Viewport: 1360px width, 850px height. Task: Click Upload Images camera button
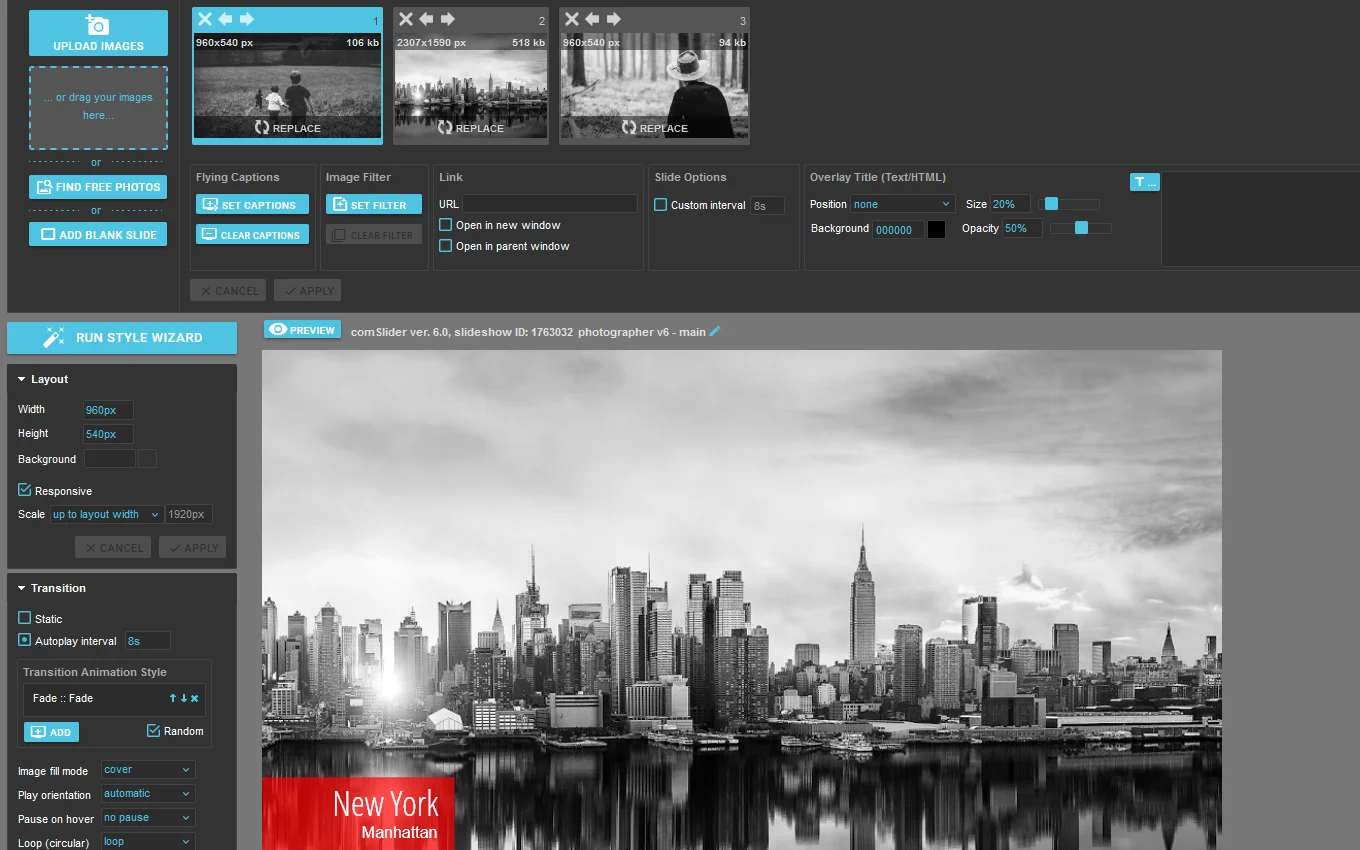(x=98, y=33)
